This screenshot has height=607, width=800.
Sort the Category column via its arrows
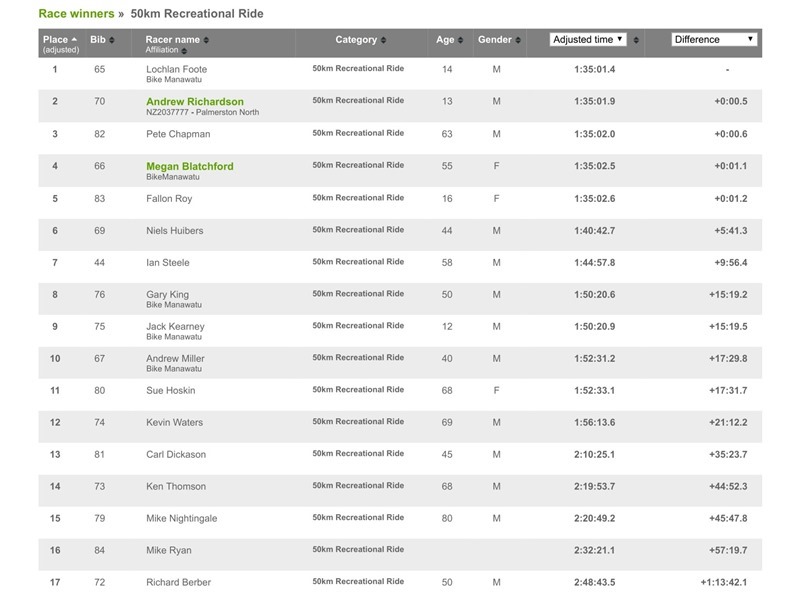click(x=384, y=40)
